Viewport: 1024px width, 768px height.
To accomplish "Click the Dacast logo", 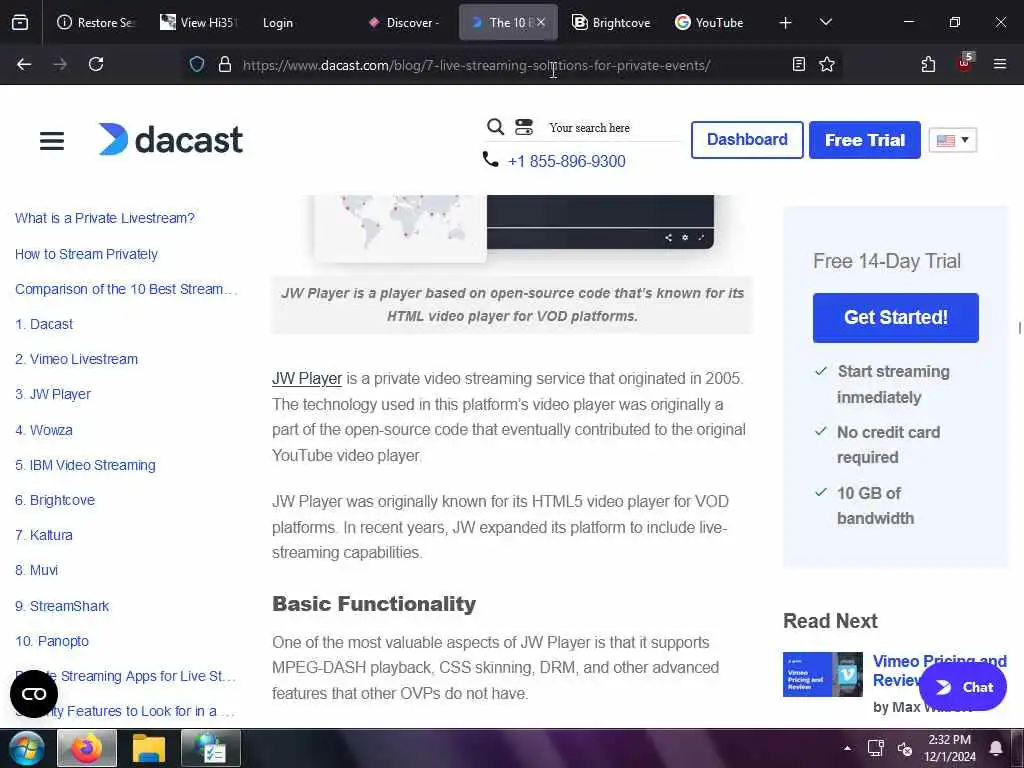I will point(170,140).
